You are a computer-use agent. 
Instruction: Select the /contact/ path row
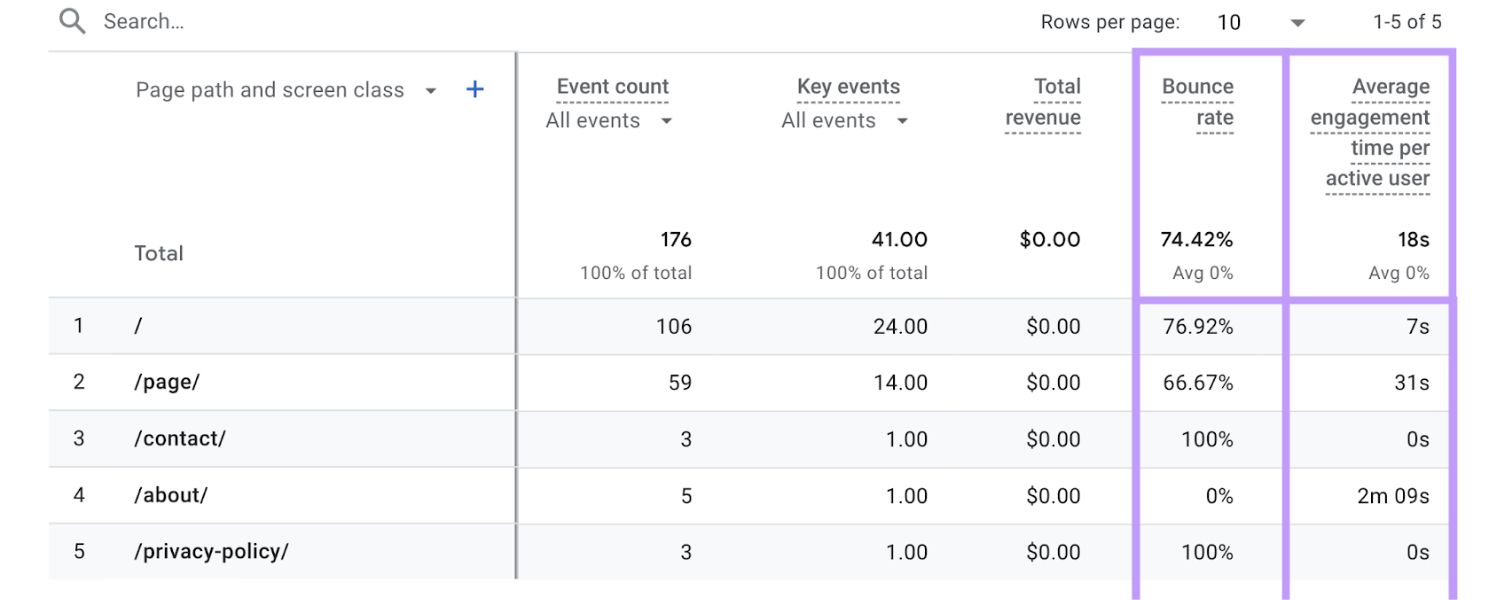180,439
